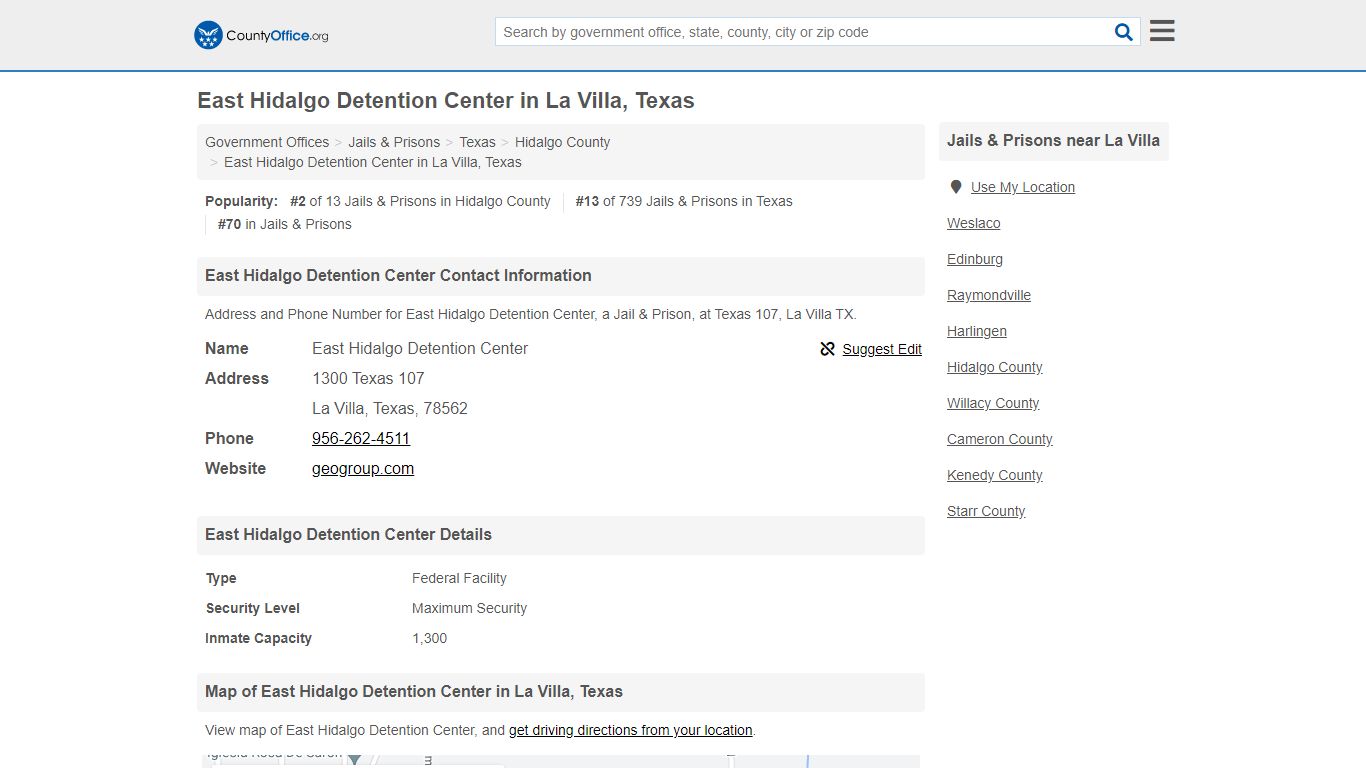
Task: Open Jails & Prisons breadcrumb
Action: (394, 142)
